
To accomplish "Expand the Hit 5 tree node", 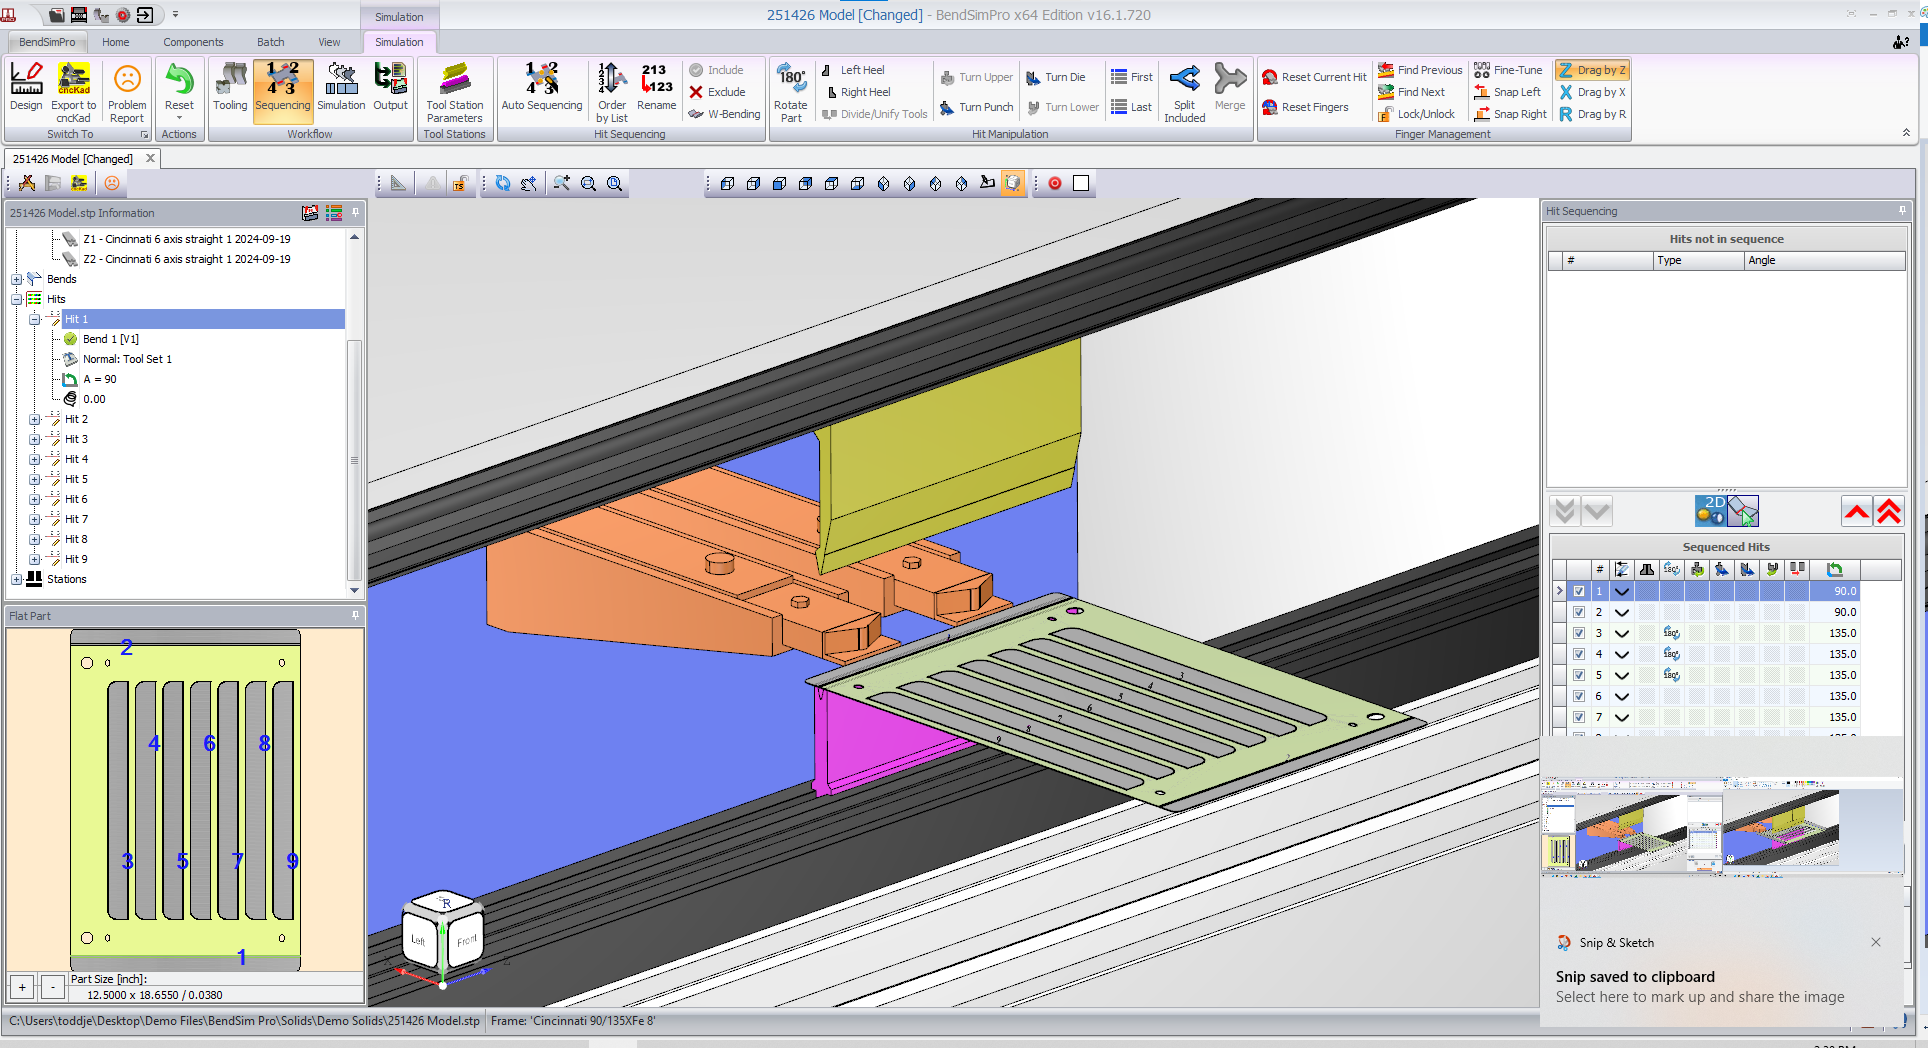I will [35, 479].
